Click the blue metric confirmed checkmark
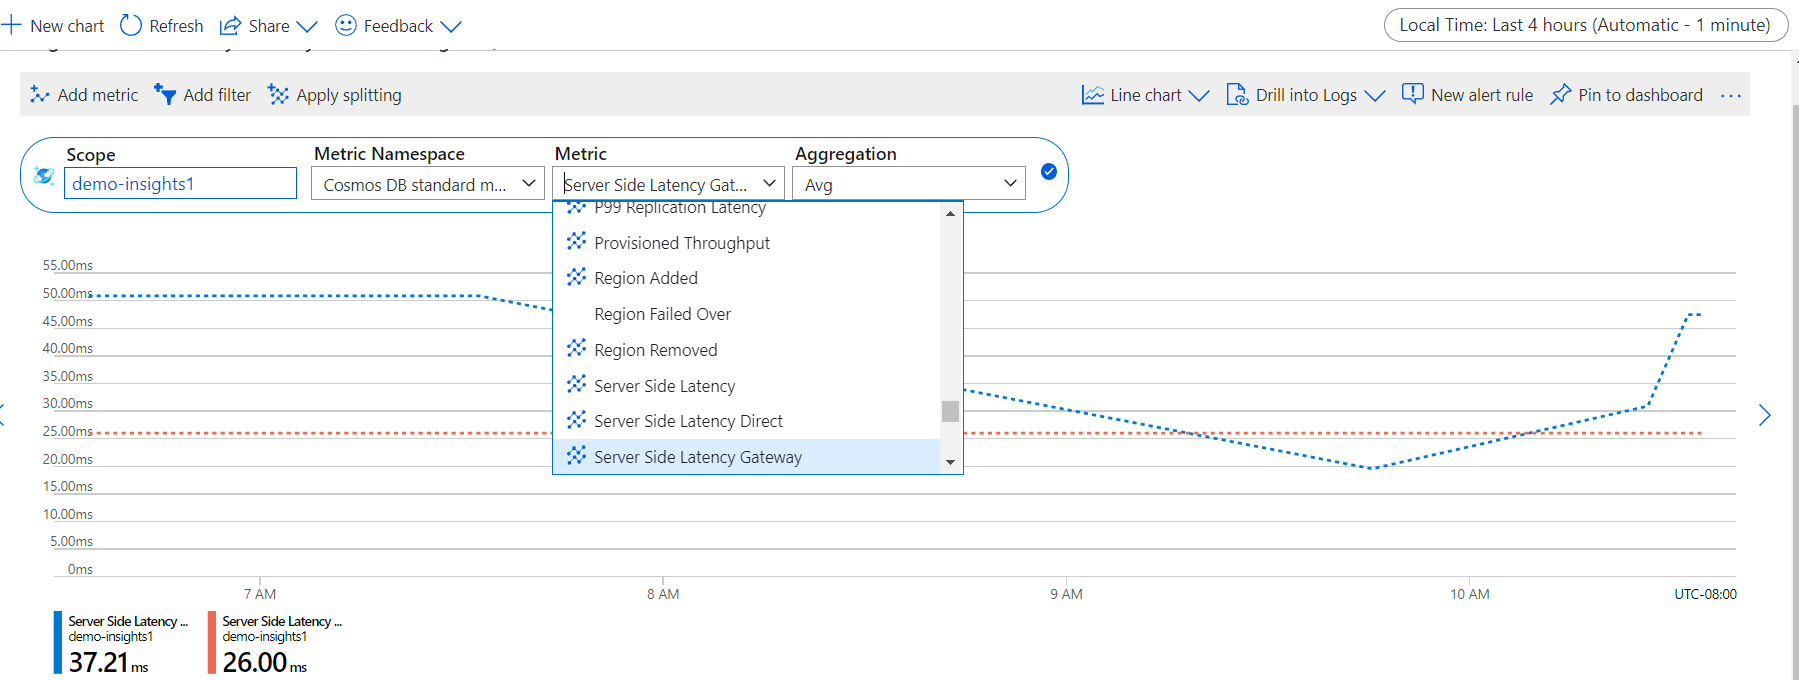Viewport: 1799px width, 680px height. (x=1049, y=171)
